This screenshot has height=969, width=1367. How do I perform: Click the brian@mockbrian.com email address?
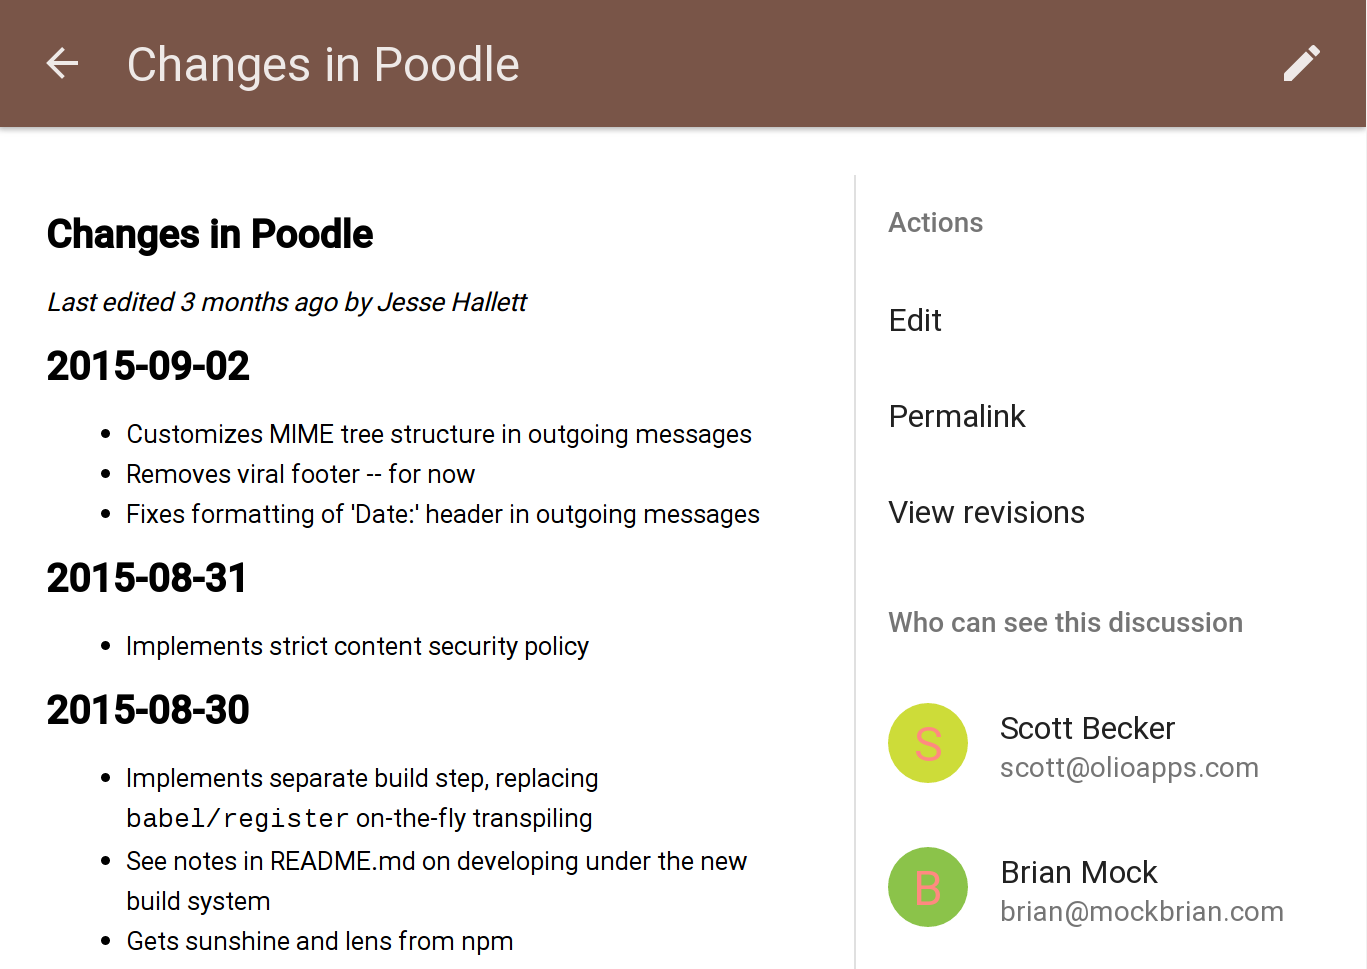point(1142,912)
